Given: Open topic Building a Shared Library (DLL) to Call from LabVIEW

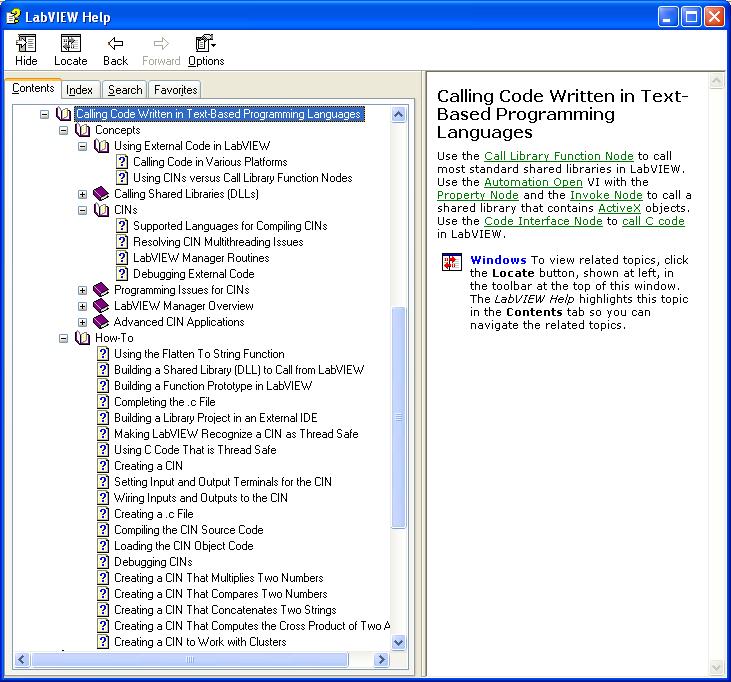Looking at the screenshot, I should (239, 370).
